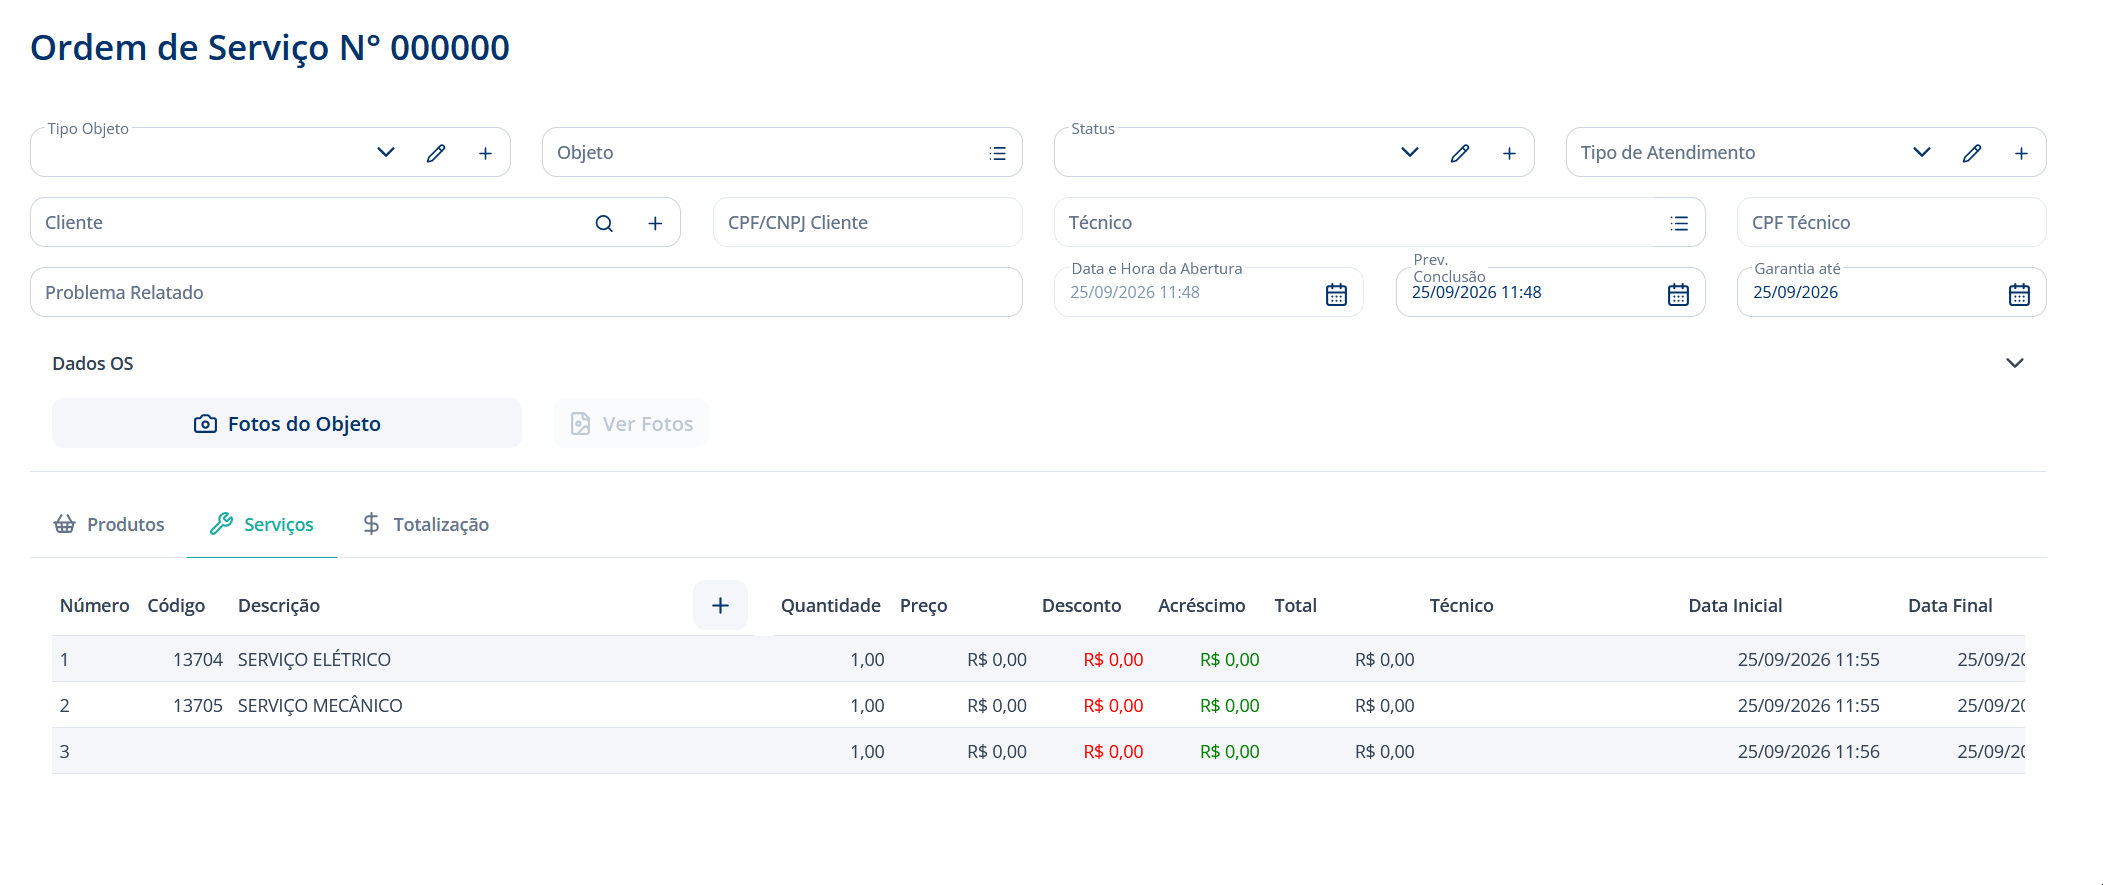Click code 13705 in services table
The image size is (2103, 885).
click(x=198, y=705)
